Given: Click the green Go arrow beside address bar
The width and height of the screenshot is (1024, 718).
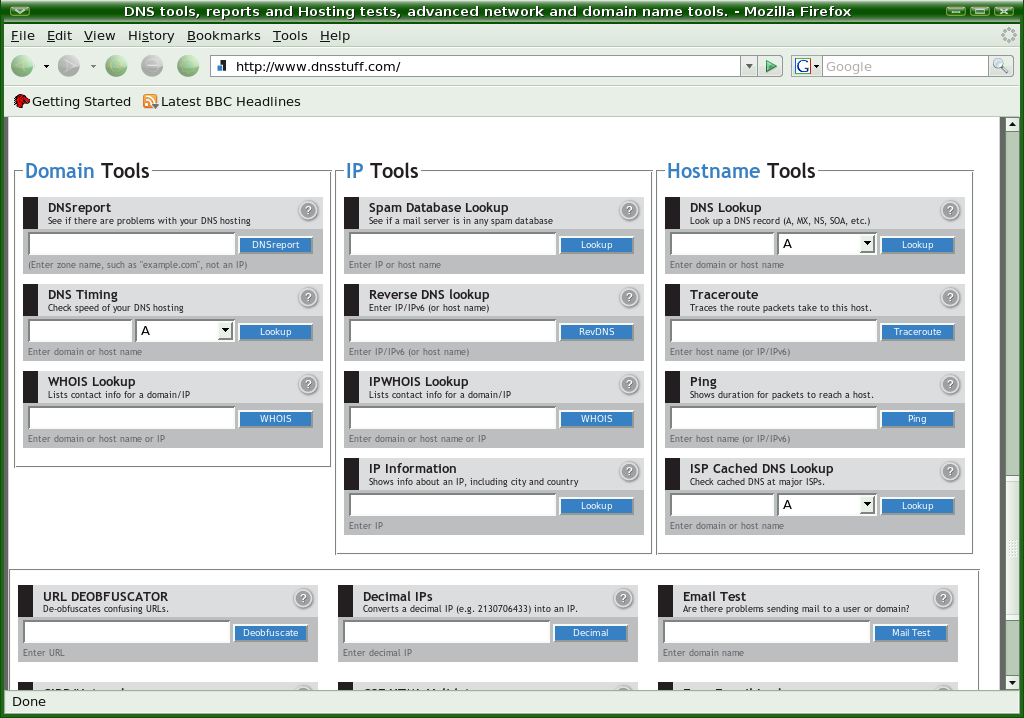Looking at the screenshot, I should pos(771,66).
